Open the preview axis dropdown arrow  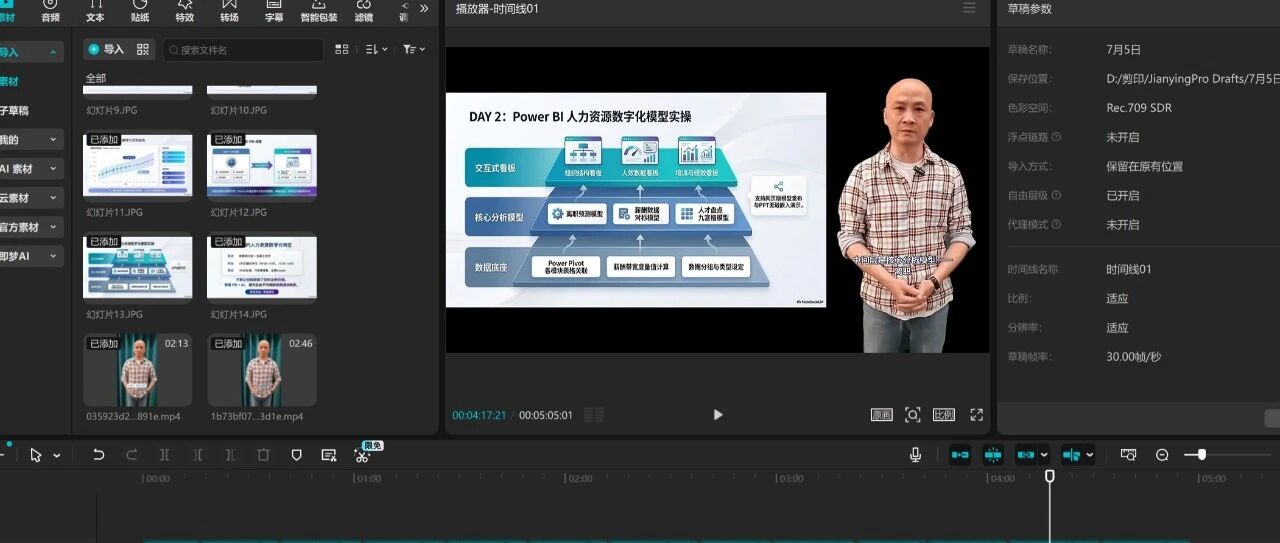[x=1089, y=455]
